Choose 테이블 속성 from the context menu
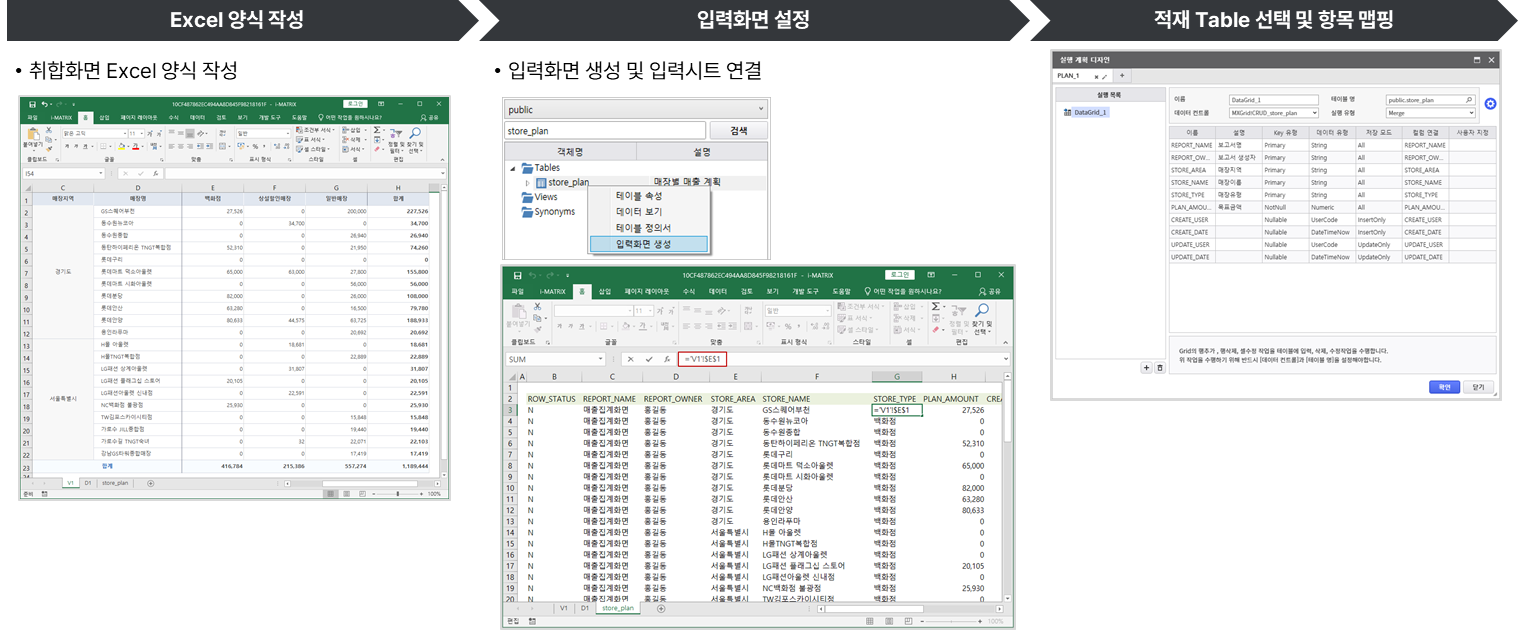Viewport: 1518px width, 630px height. [638, 196]
